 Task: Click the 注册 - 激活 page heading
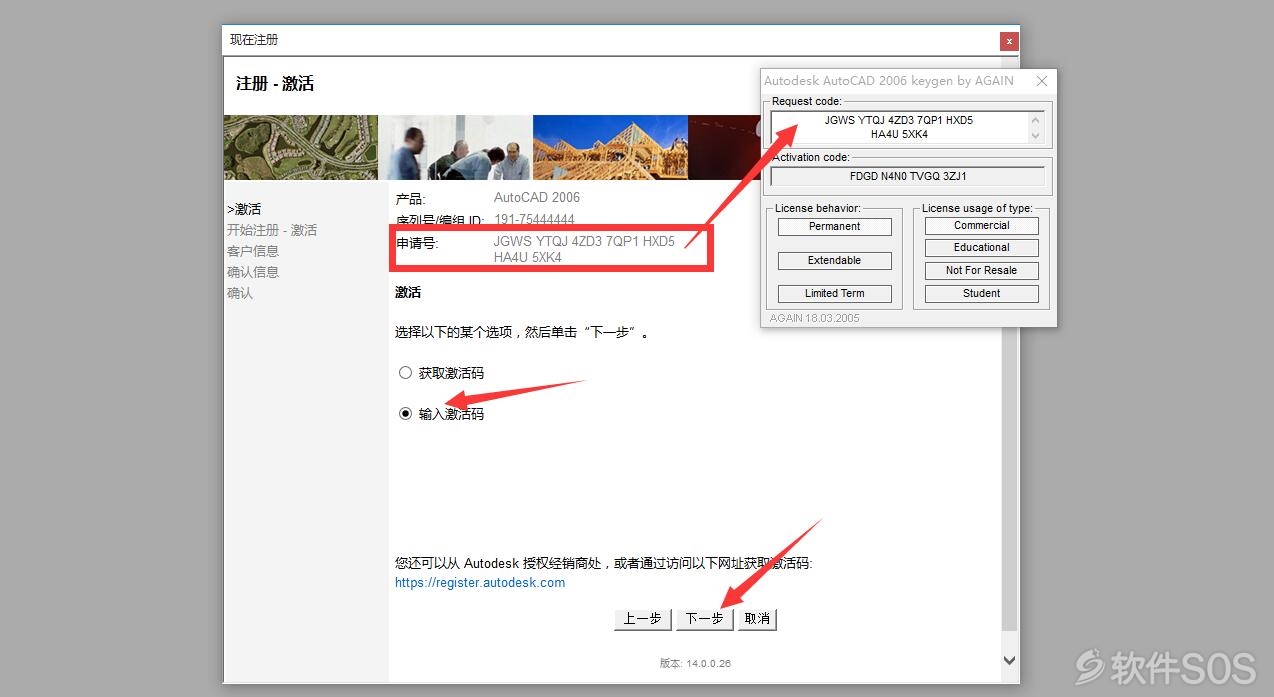pyautogui.click(x=275, y=84)
